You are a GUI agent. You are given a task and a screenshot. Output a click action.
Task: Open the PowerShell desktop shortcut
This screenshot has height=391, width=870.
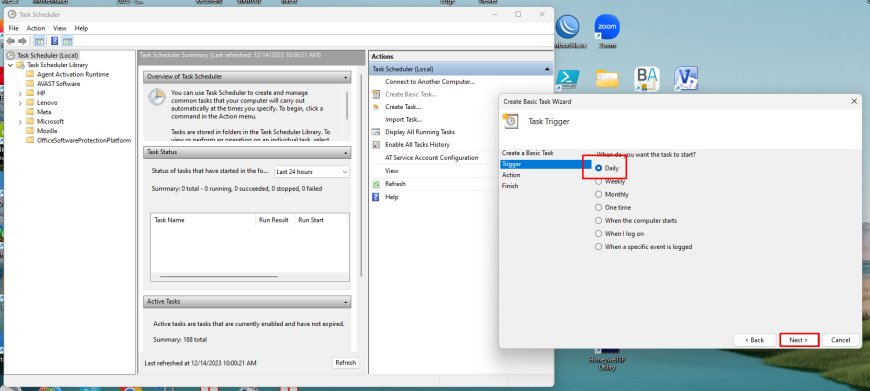(568, 80)
